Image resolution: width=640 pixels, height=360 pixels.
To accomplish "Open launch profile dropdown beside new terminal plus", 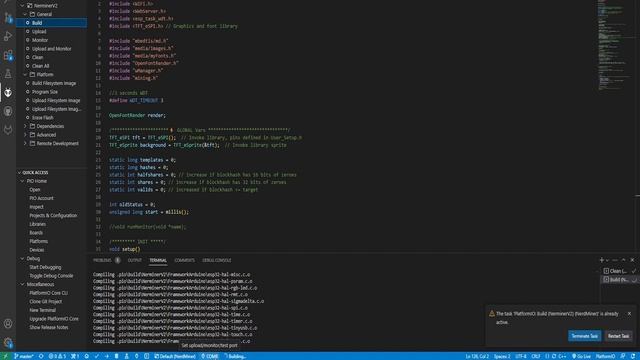I will pos(607,260).
